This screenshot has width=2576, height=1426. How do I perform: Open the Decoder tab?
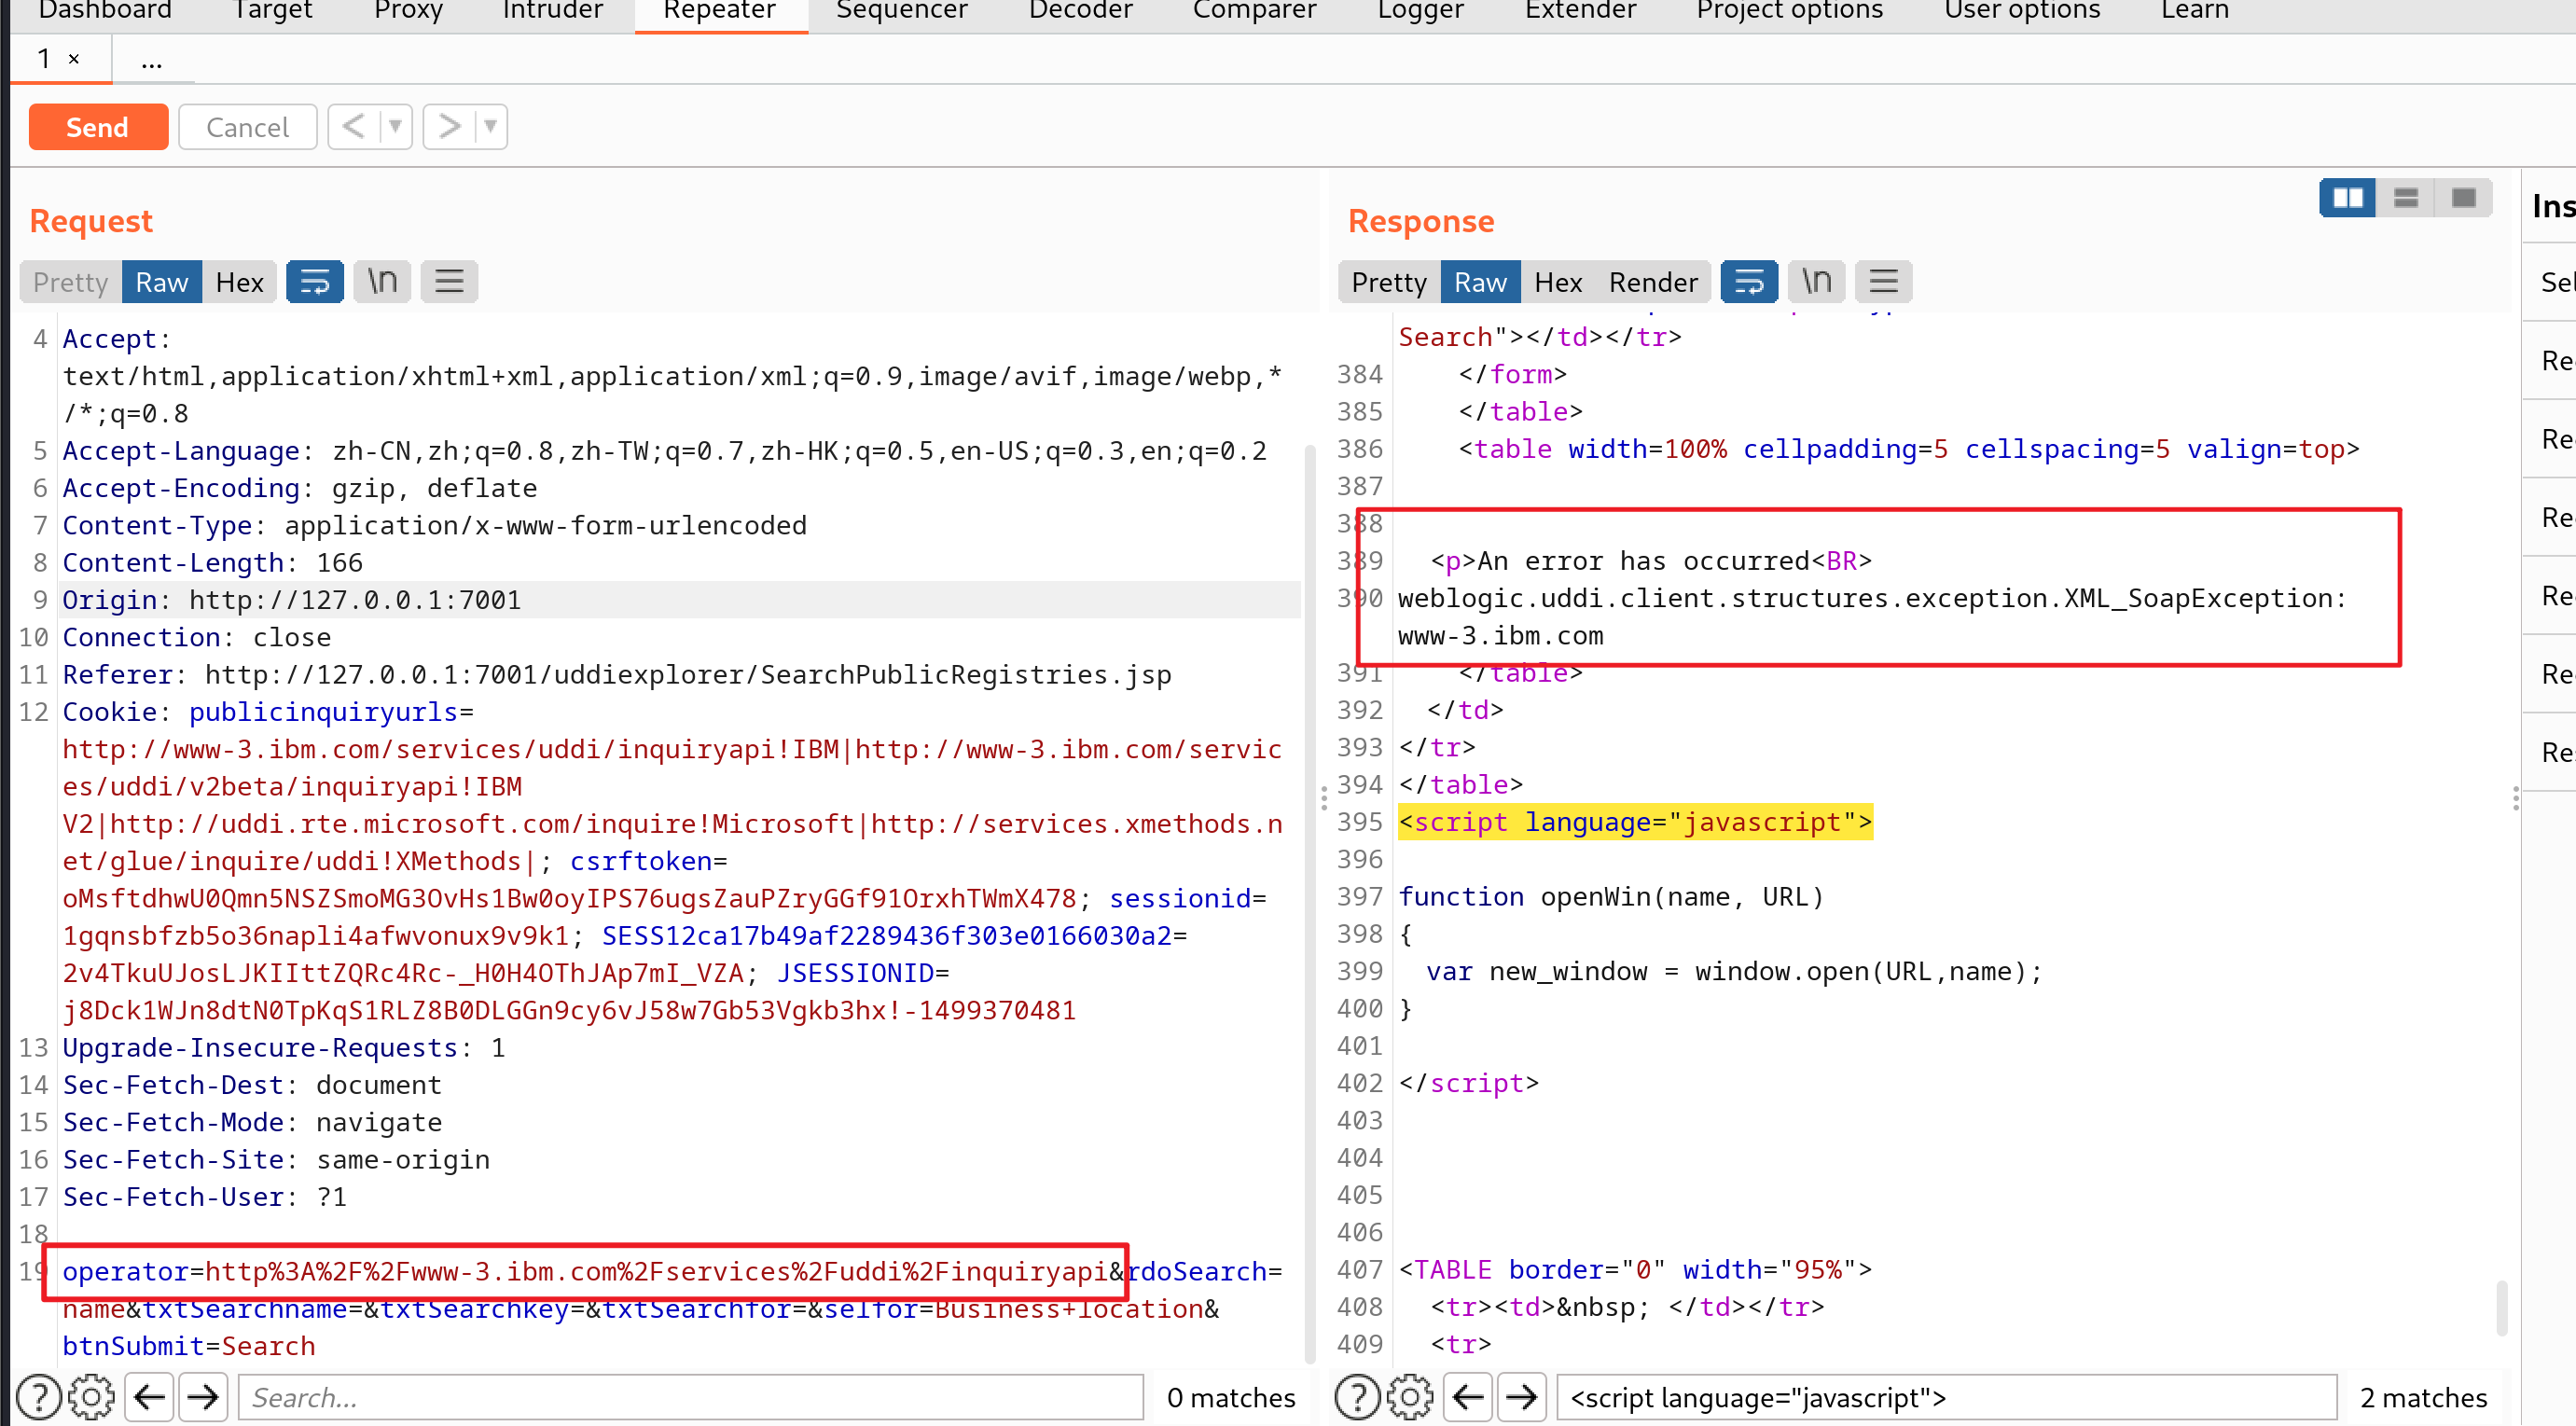pos(1081,11)
